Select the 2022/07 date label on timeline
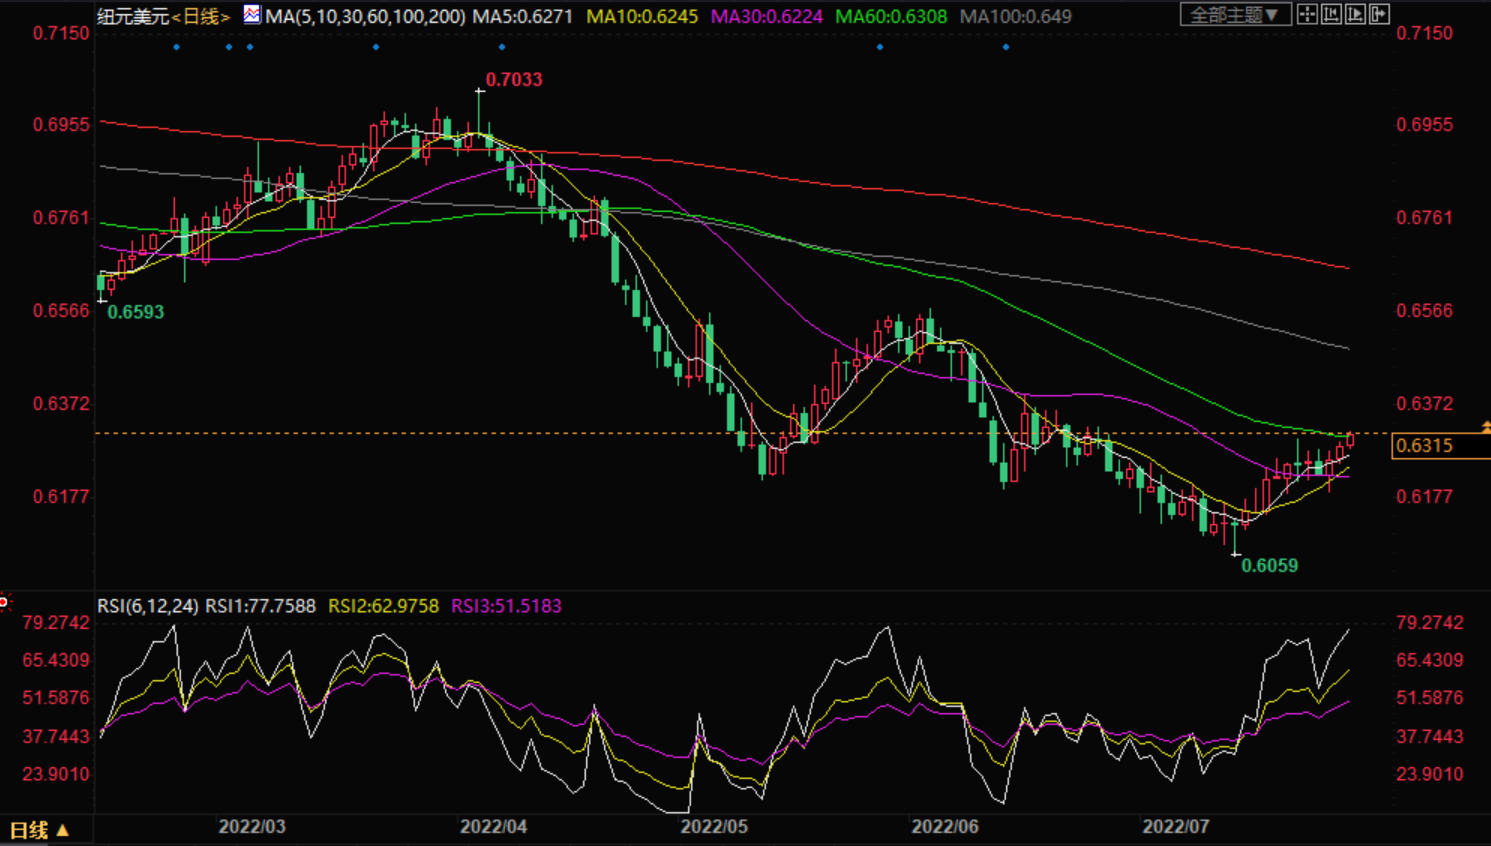This screenshot has width=1491, height=846. (1176, 827)
